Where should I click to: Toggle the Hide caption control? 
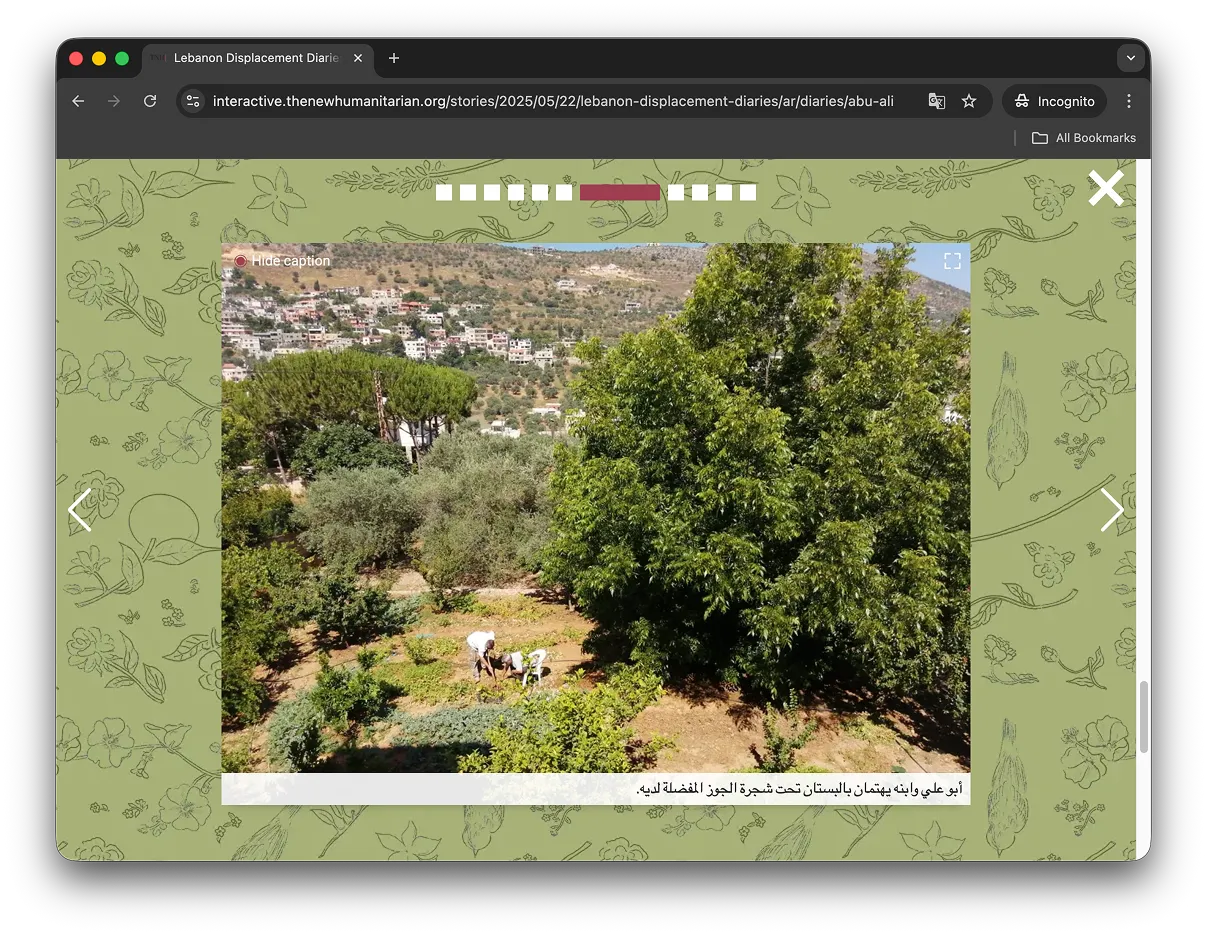tap(282, 261)
